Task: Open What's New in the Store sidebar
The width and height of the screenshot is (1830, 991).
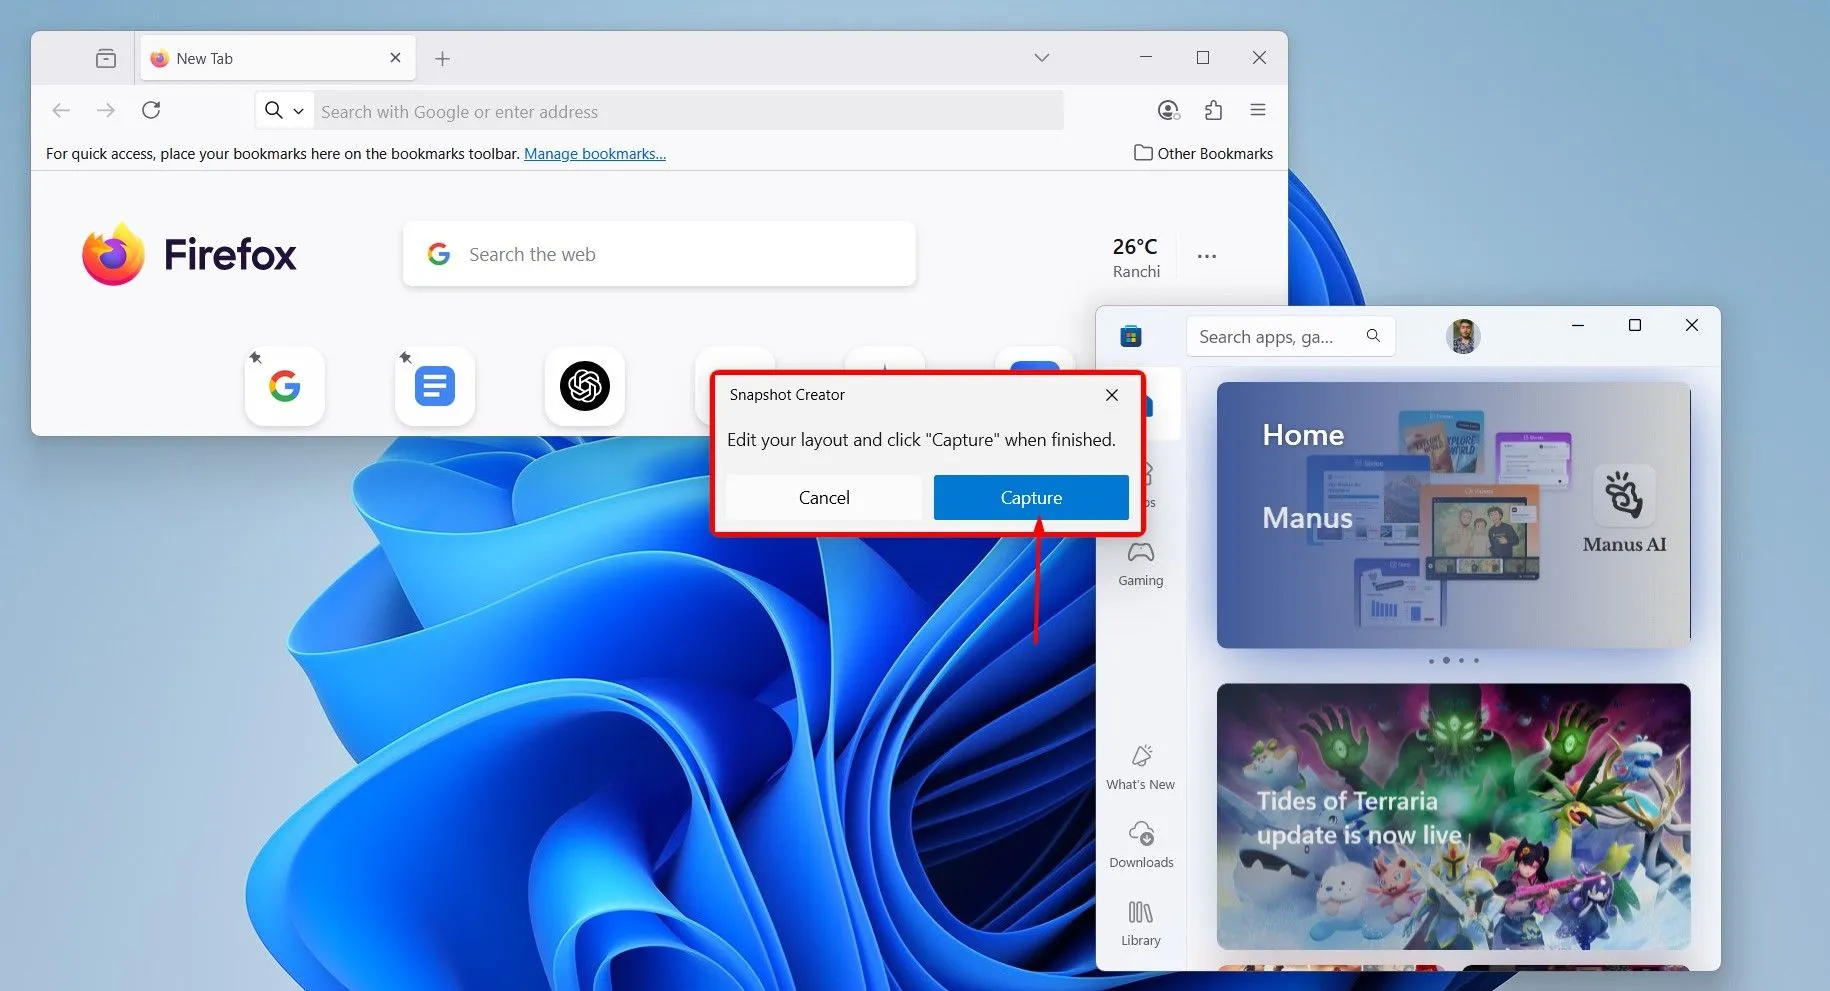Action: pos(1140,768)
